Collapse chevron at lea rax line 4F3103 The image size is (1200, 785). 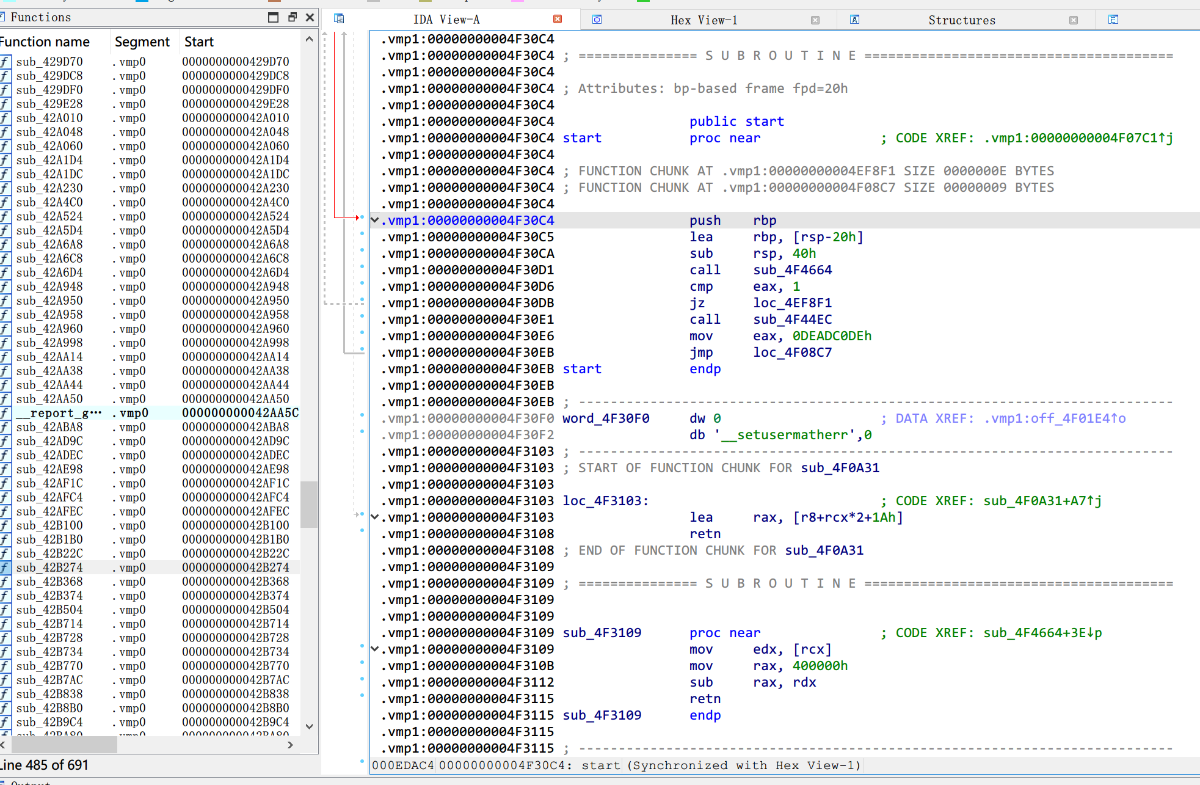point(375,517)
